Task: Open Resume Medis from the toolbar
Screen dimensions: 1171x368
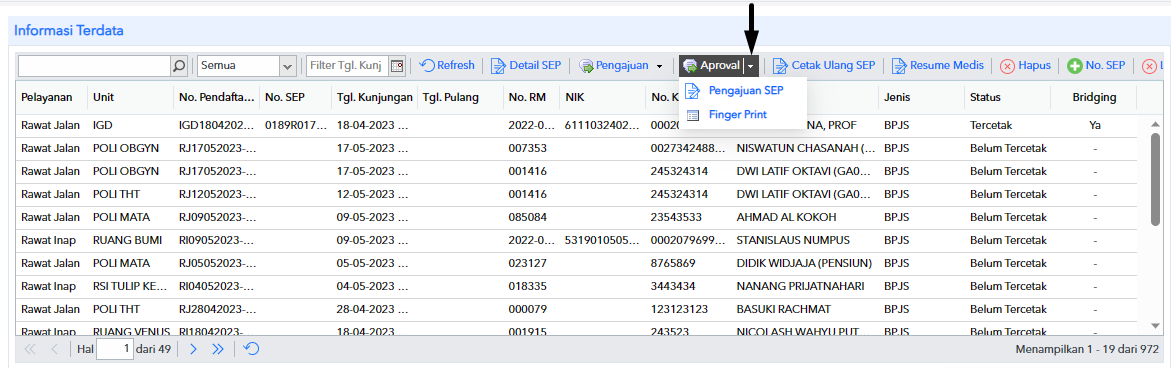Action: (938, 66)
